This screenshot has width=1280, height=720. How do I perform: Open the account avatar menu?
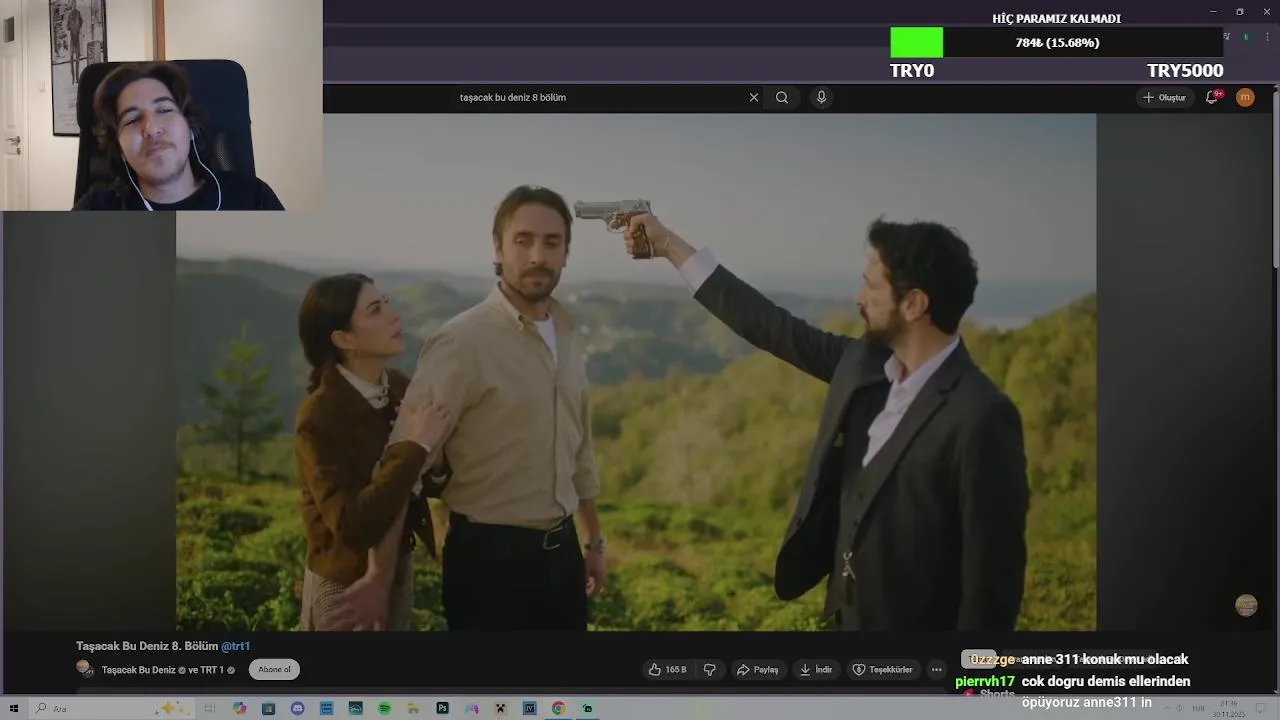click(x=1245, y=97)
